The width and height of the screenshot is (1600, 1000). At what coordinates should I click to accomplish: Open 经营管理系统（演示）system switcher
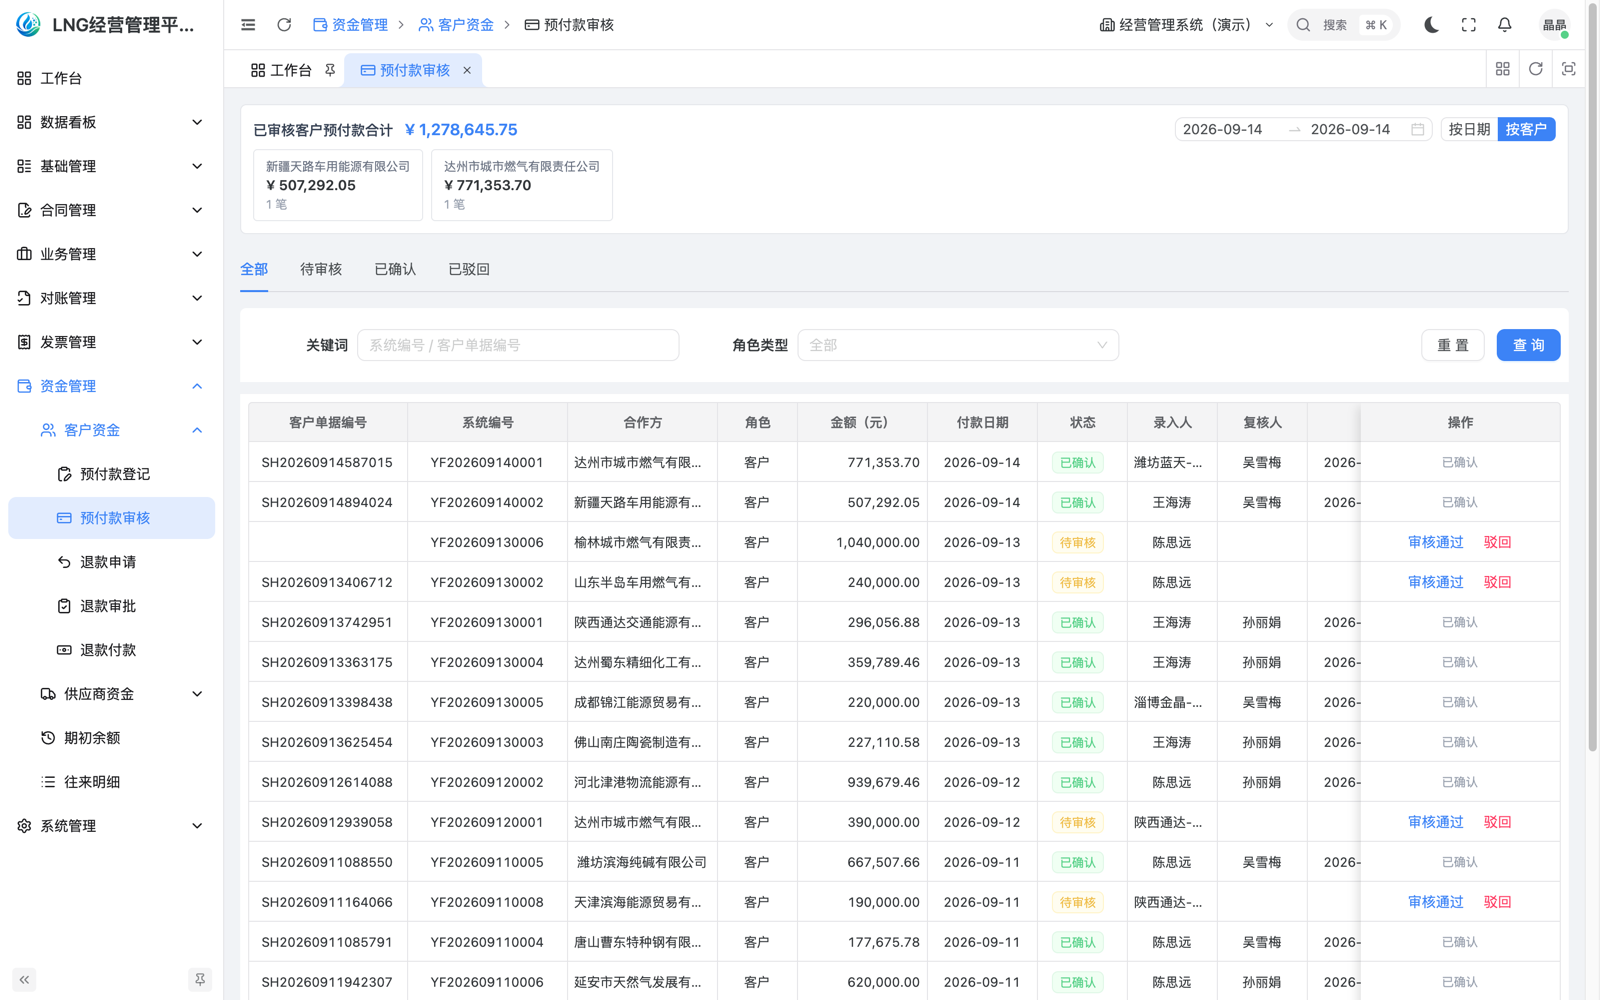click(x=1186, y=25)
